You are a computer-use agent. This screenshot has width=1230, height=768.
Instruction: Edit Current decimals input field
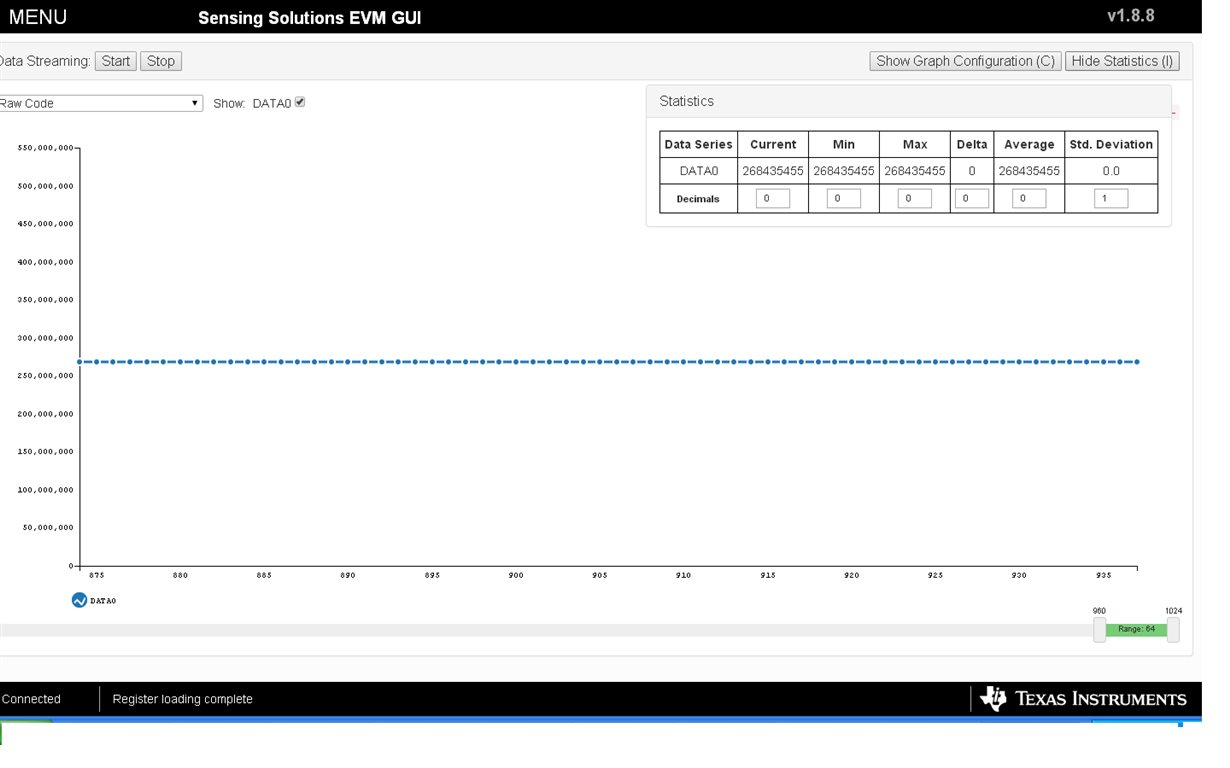coord(772,199)
